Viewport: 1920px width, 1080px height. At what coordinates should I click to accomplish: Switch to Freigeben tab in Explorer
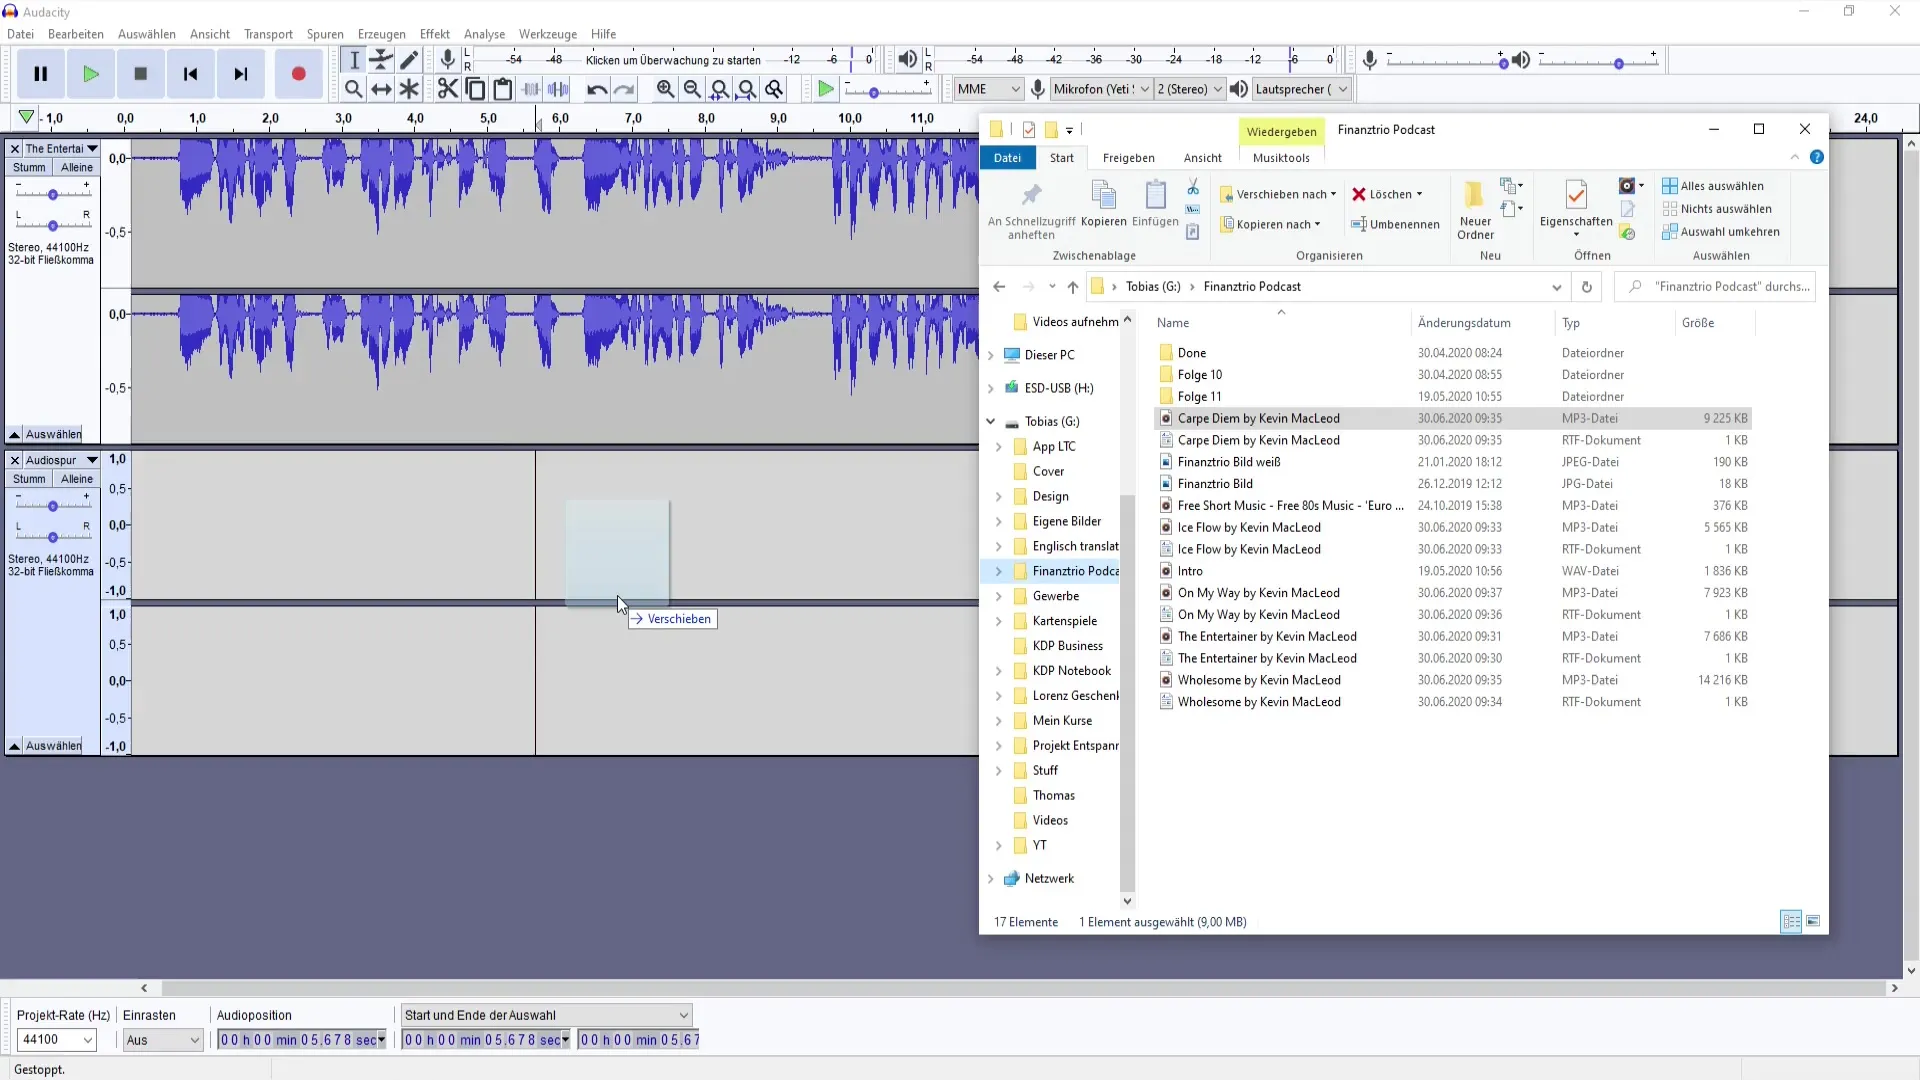[1129, 158]
